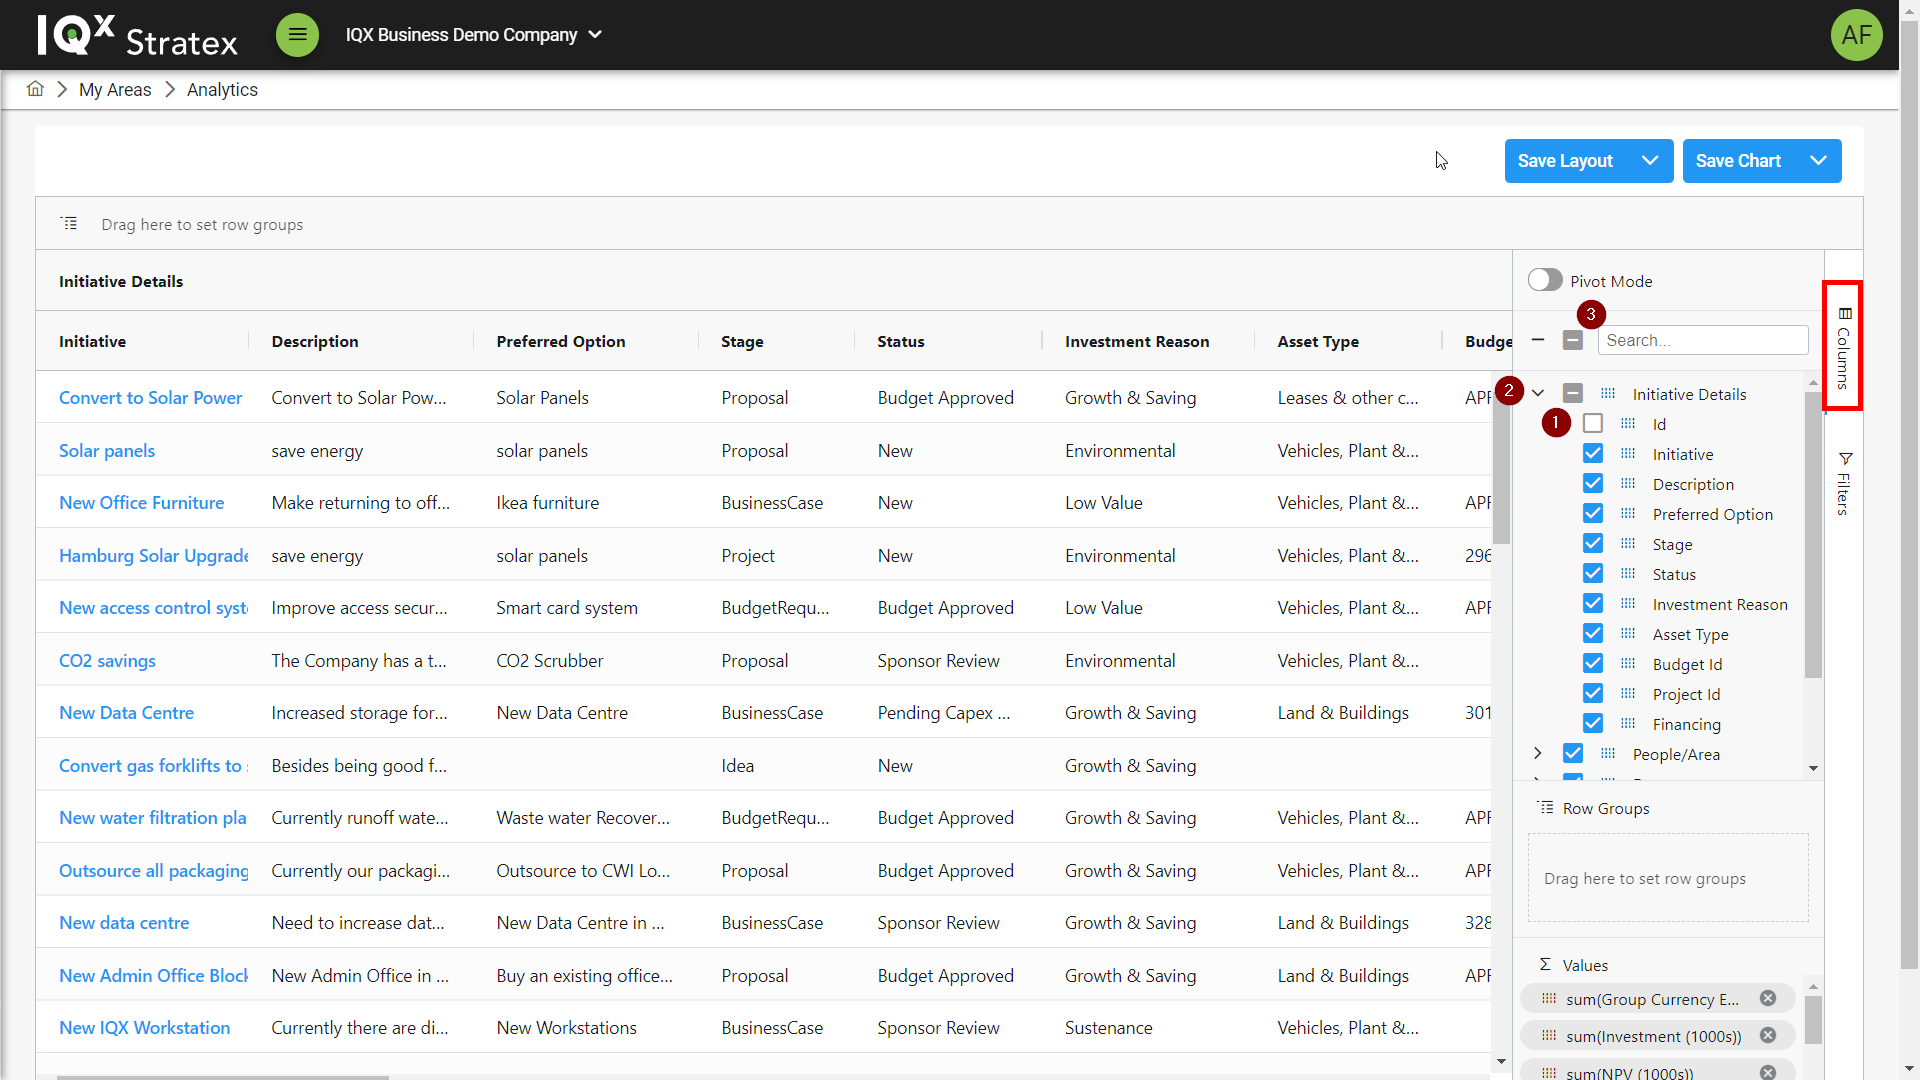Viewport: 1920px width, 1080px height.
Task: Expand the People/Area column group
Action: 1538,754
